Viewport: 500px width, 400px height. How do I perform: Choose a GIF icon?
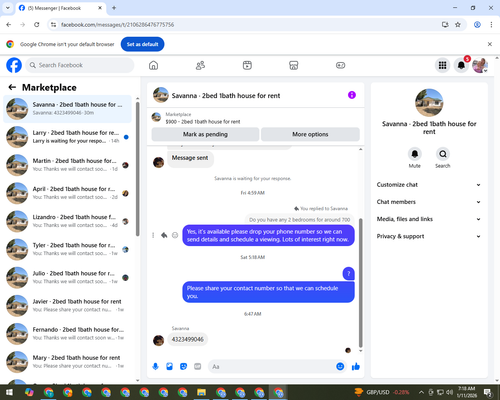(198, 367)
